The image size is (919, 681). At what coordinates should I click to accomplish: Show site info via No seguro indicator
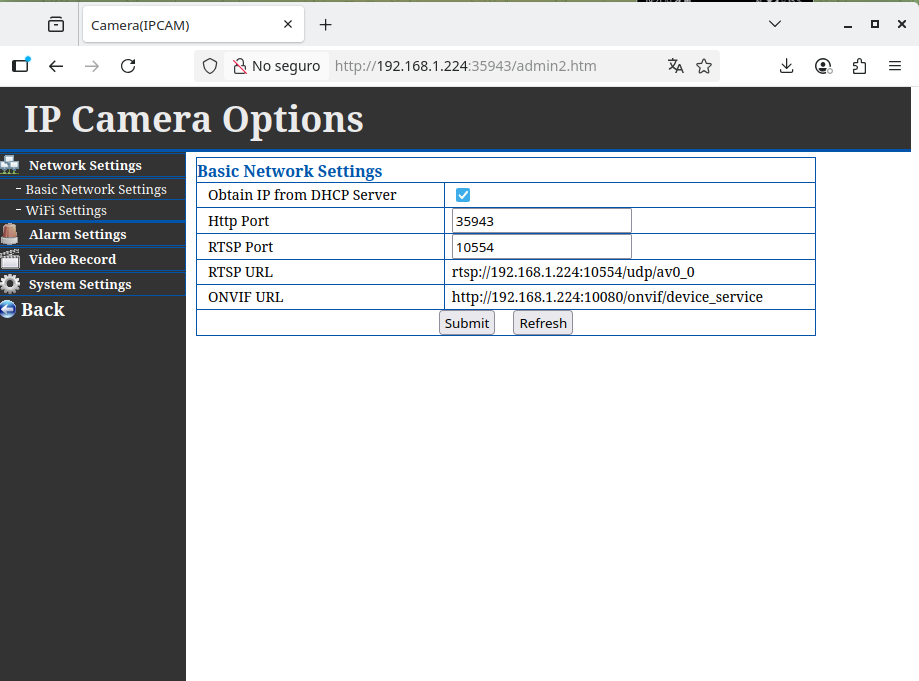[276, 66]
